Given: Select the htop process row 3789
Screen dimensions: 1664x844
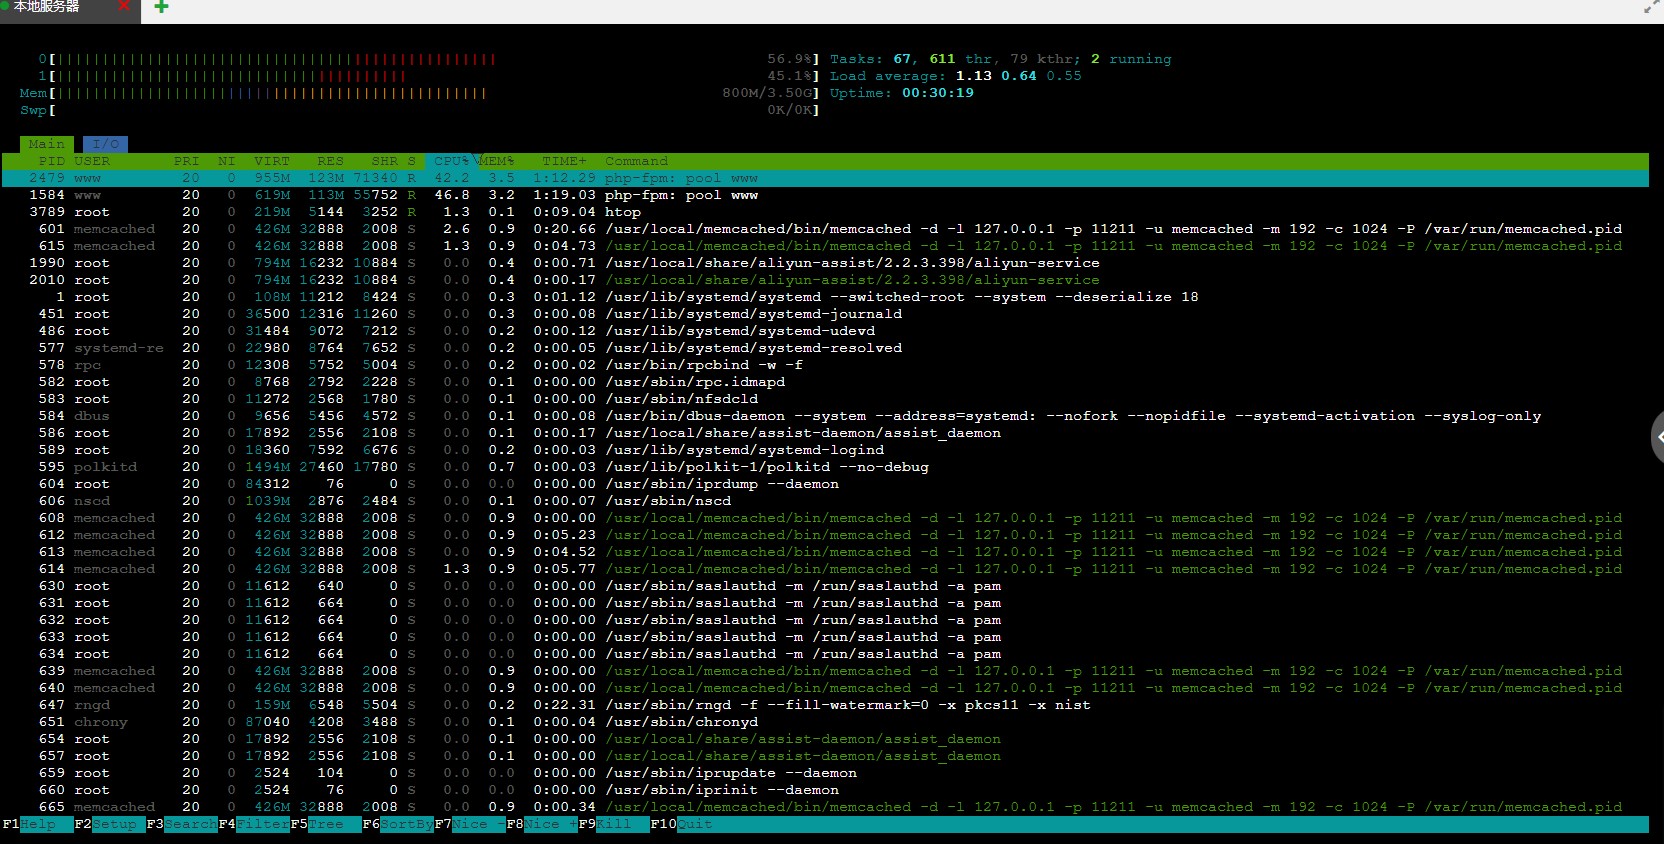Looking at the screenshot, I should coord(825,212).
